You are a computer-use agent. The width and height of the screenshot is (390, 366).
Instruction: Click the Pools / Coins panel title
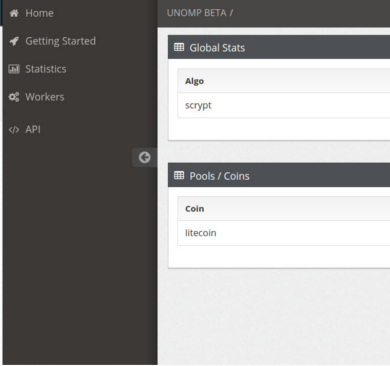point(220,176)
